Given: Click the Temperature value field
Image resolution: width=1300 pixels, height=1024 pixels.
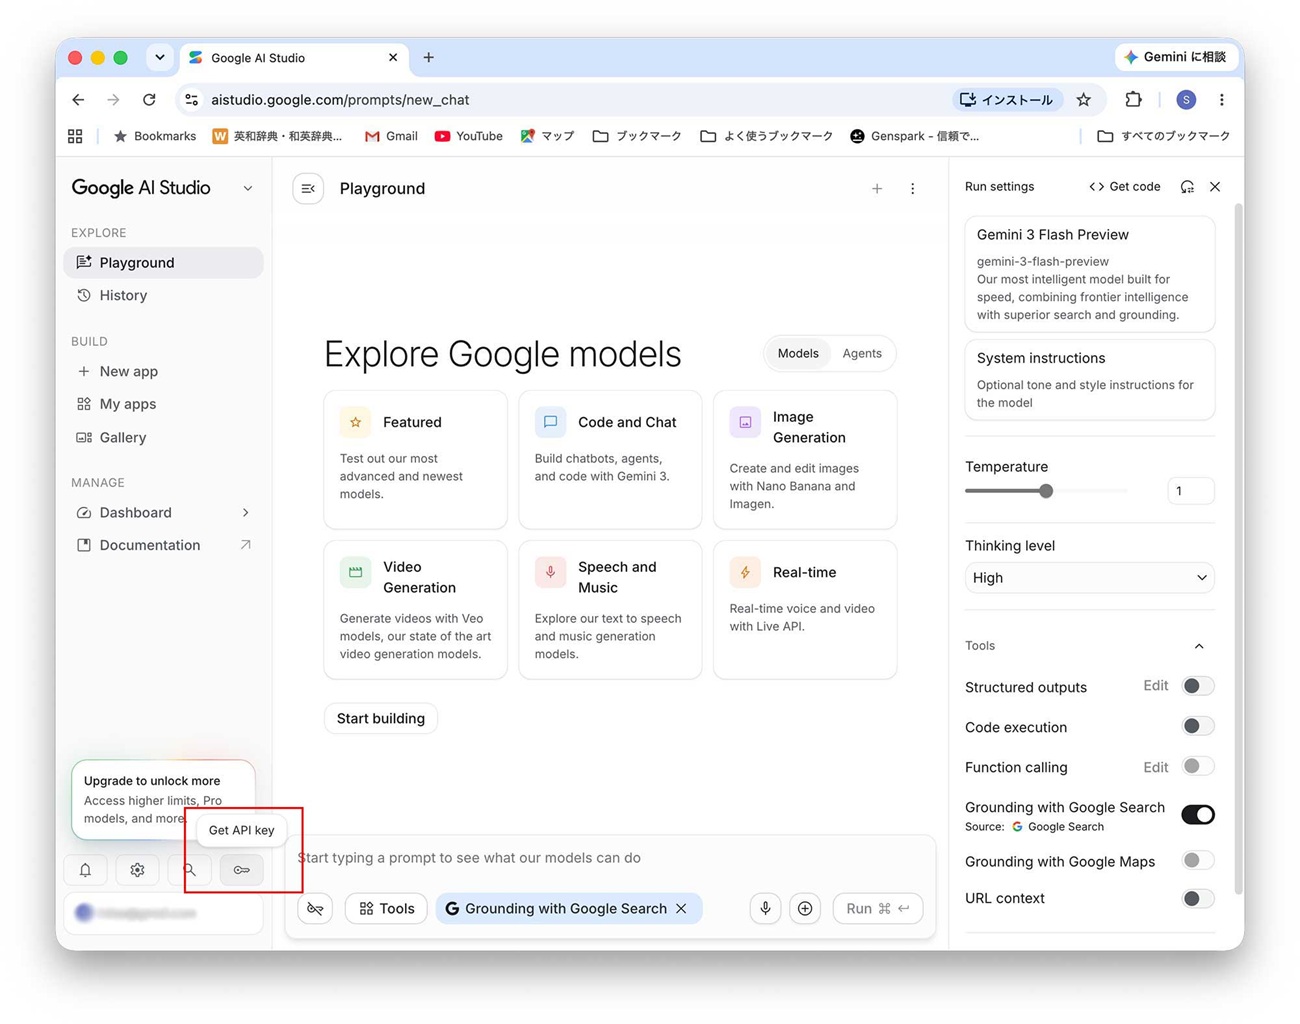Looking at the screenshot, I should click(1191, 491).
